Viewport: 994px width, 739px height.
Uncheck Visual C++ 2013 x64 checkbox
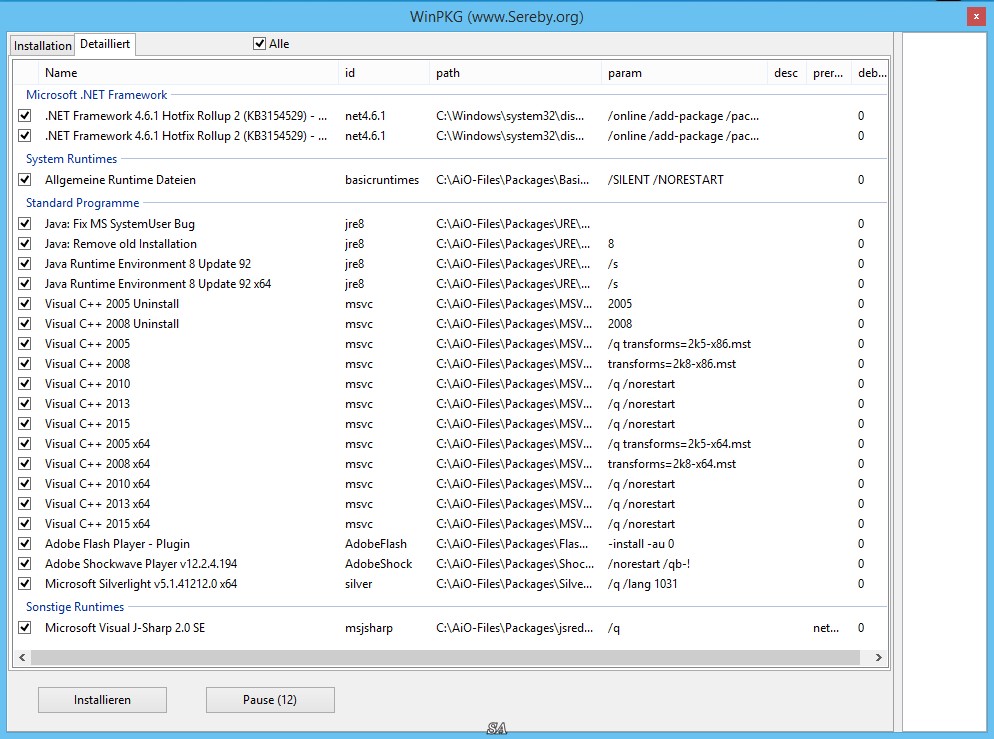pos(25,504)
